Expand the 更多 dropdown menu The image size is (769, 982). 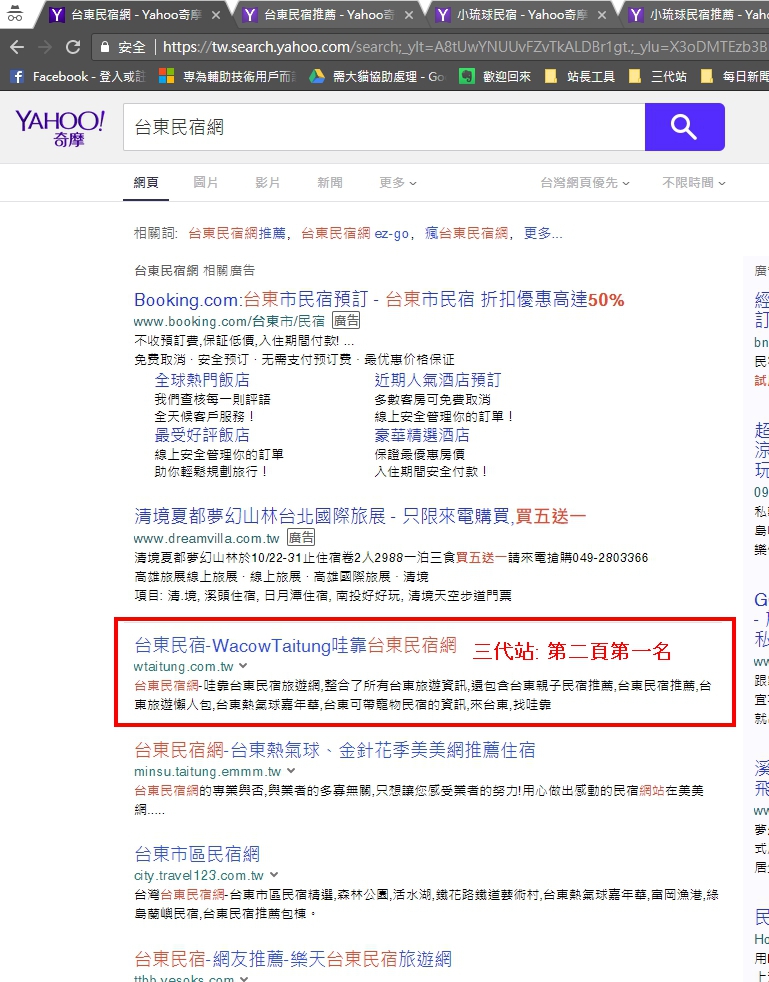398,182
